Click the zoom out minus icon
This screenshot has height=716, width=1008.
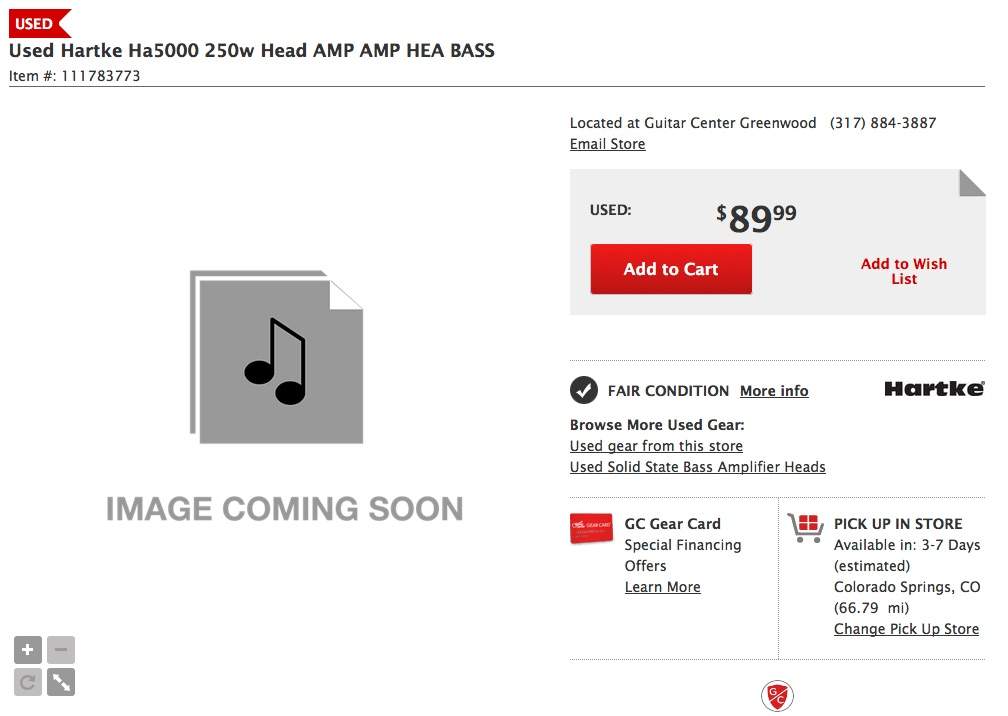point(61,650)
